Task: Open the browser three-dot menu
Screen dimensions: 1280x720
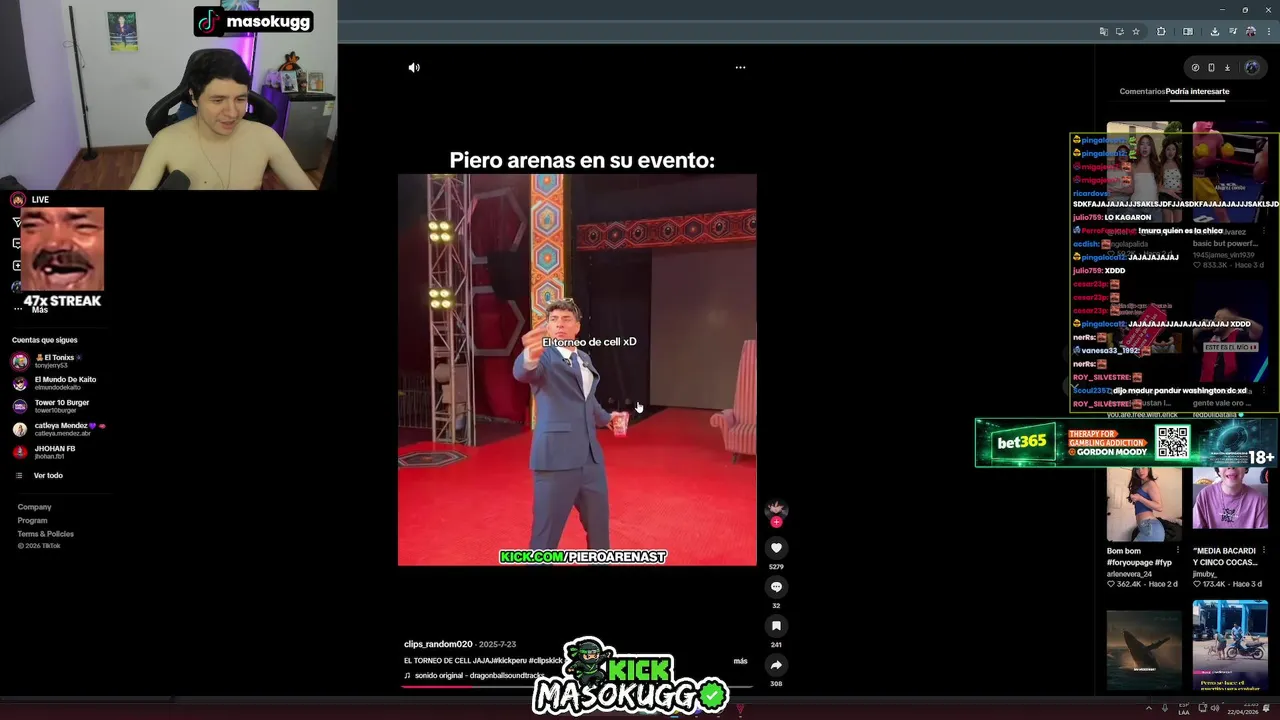Action: point(1268,31)
